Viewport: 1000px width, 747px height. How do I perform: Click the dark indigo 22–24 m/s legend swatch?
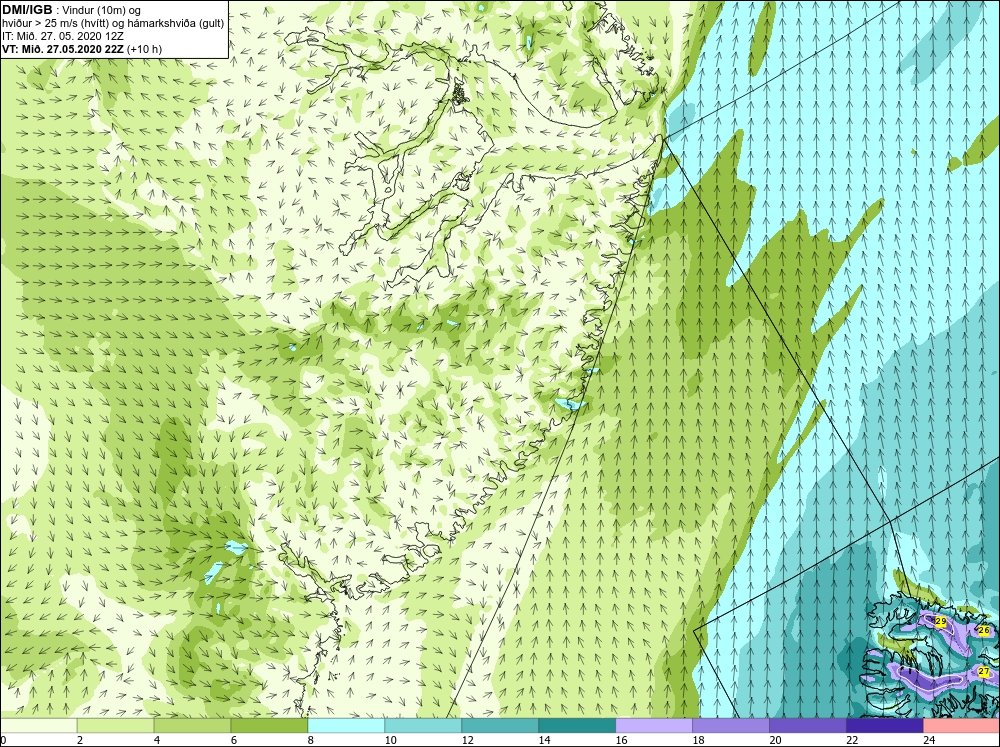pos(885,726)
